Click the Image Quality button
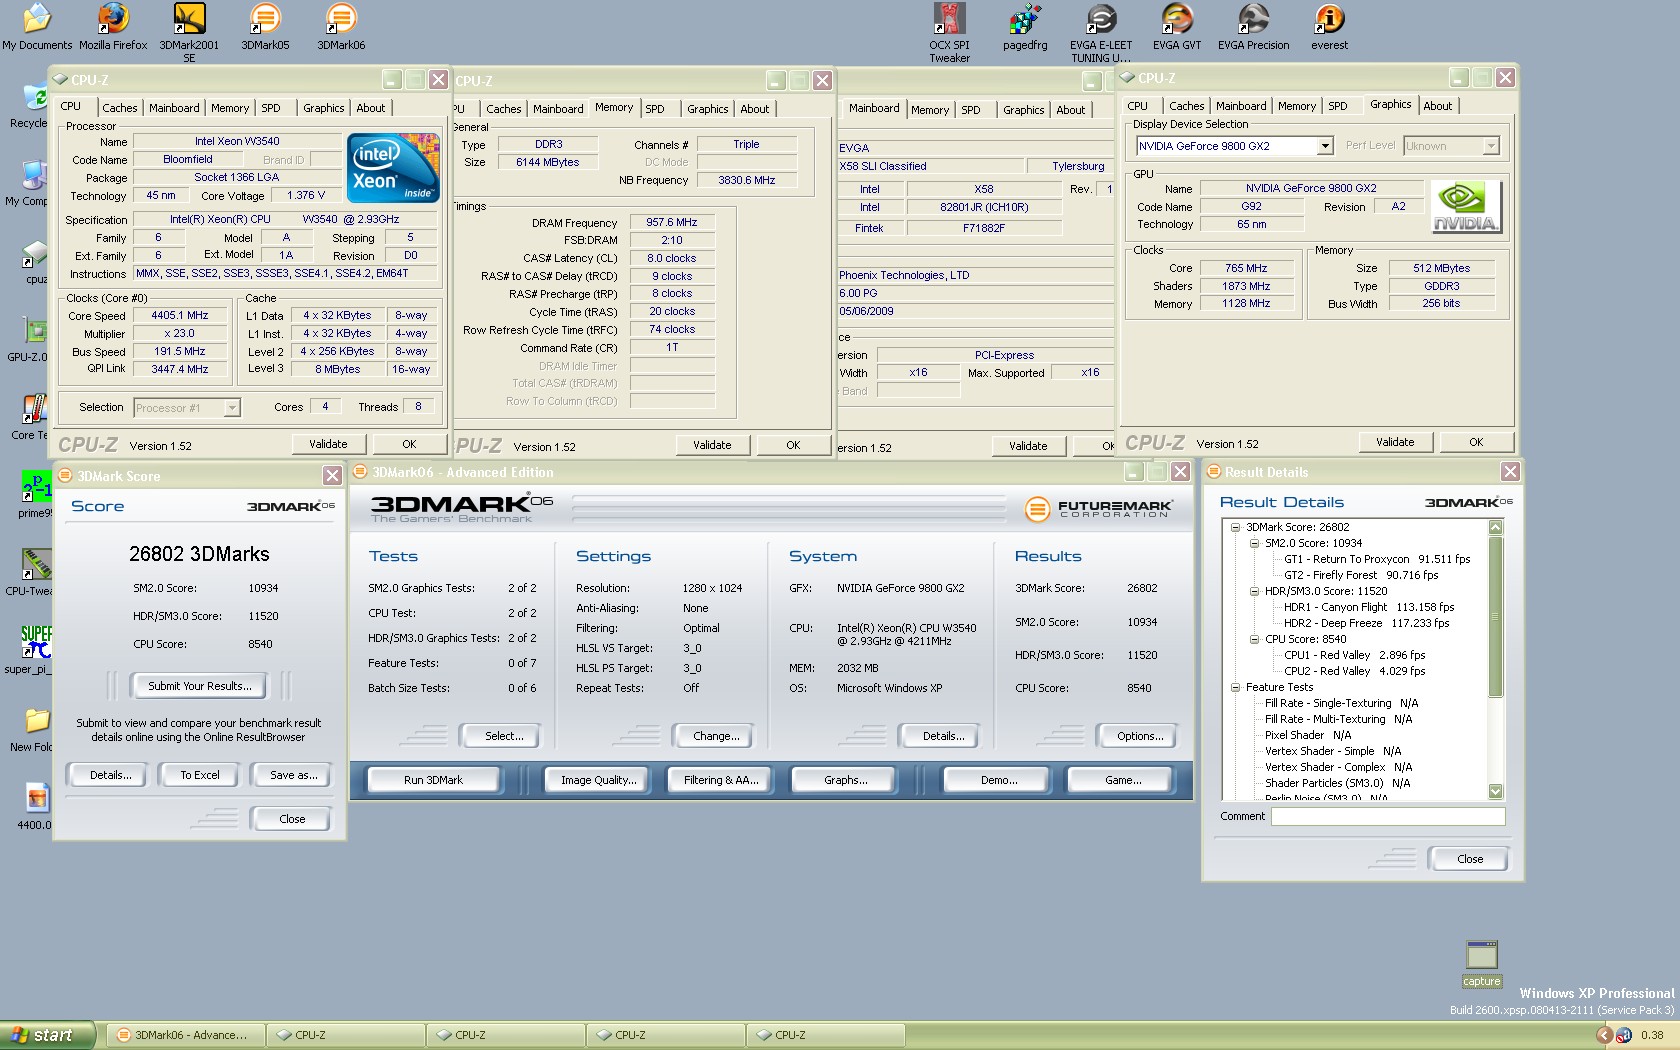Screen dimensions: 1680x1050 (598, 780)
